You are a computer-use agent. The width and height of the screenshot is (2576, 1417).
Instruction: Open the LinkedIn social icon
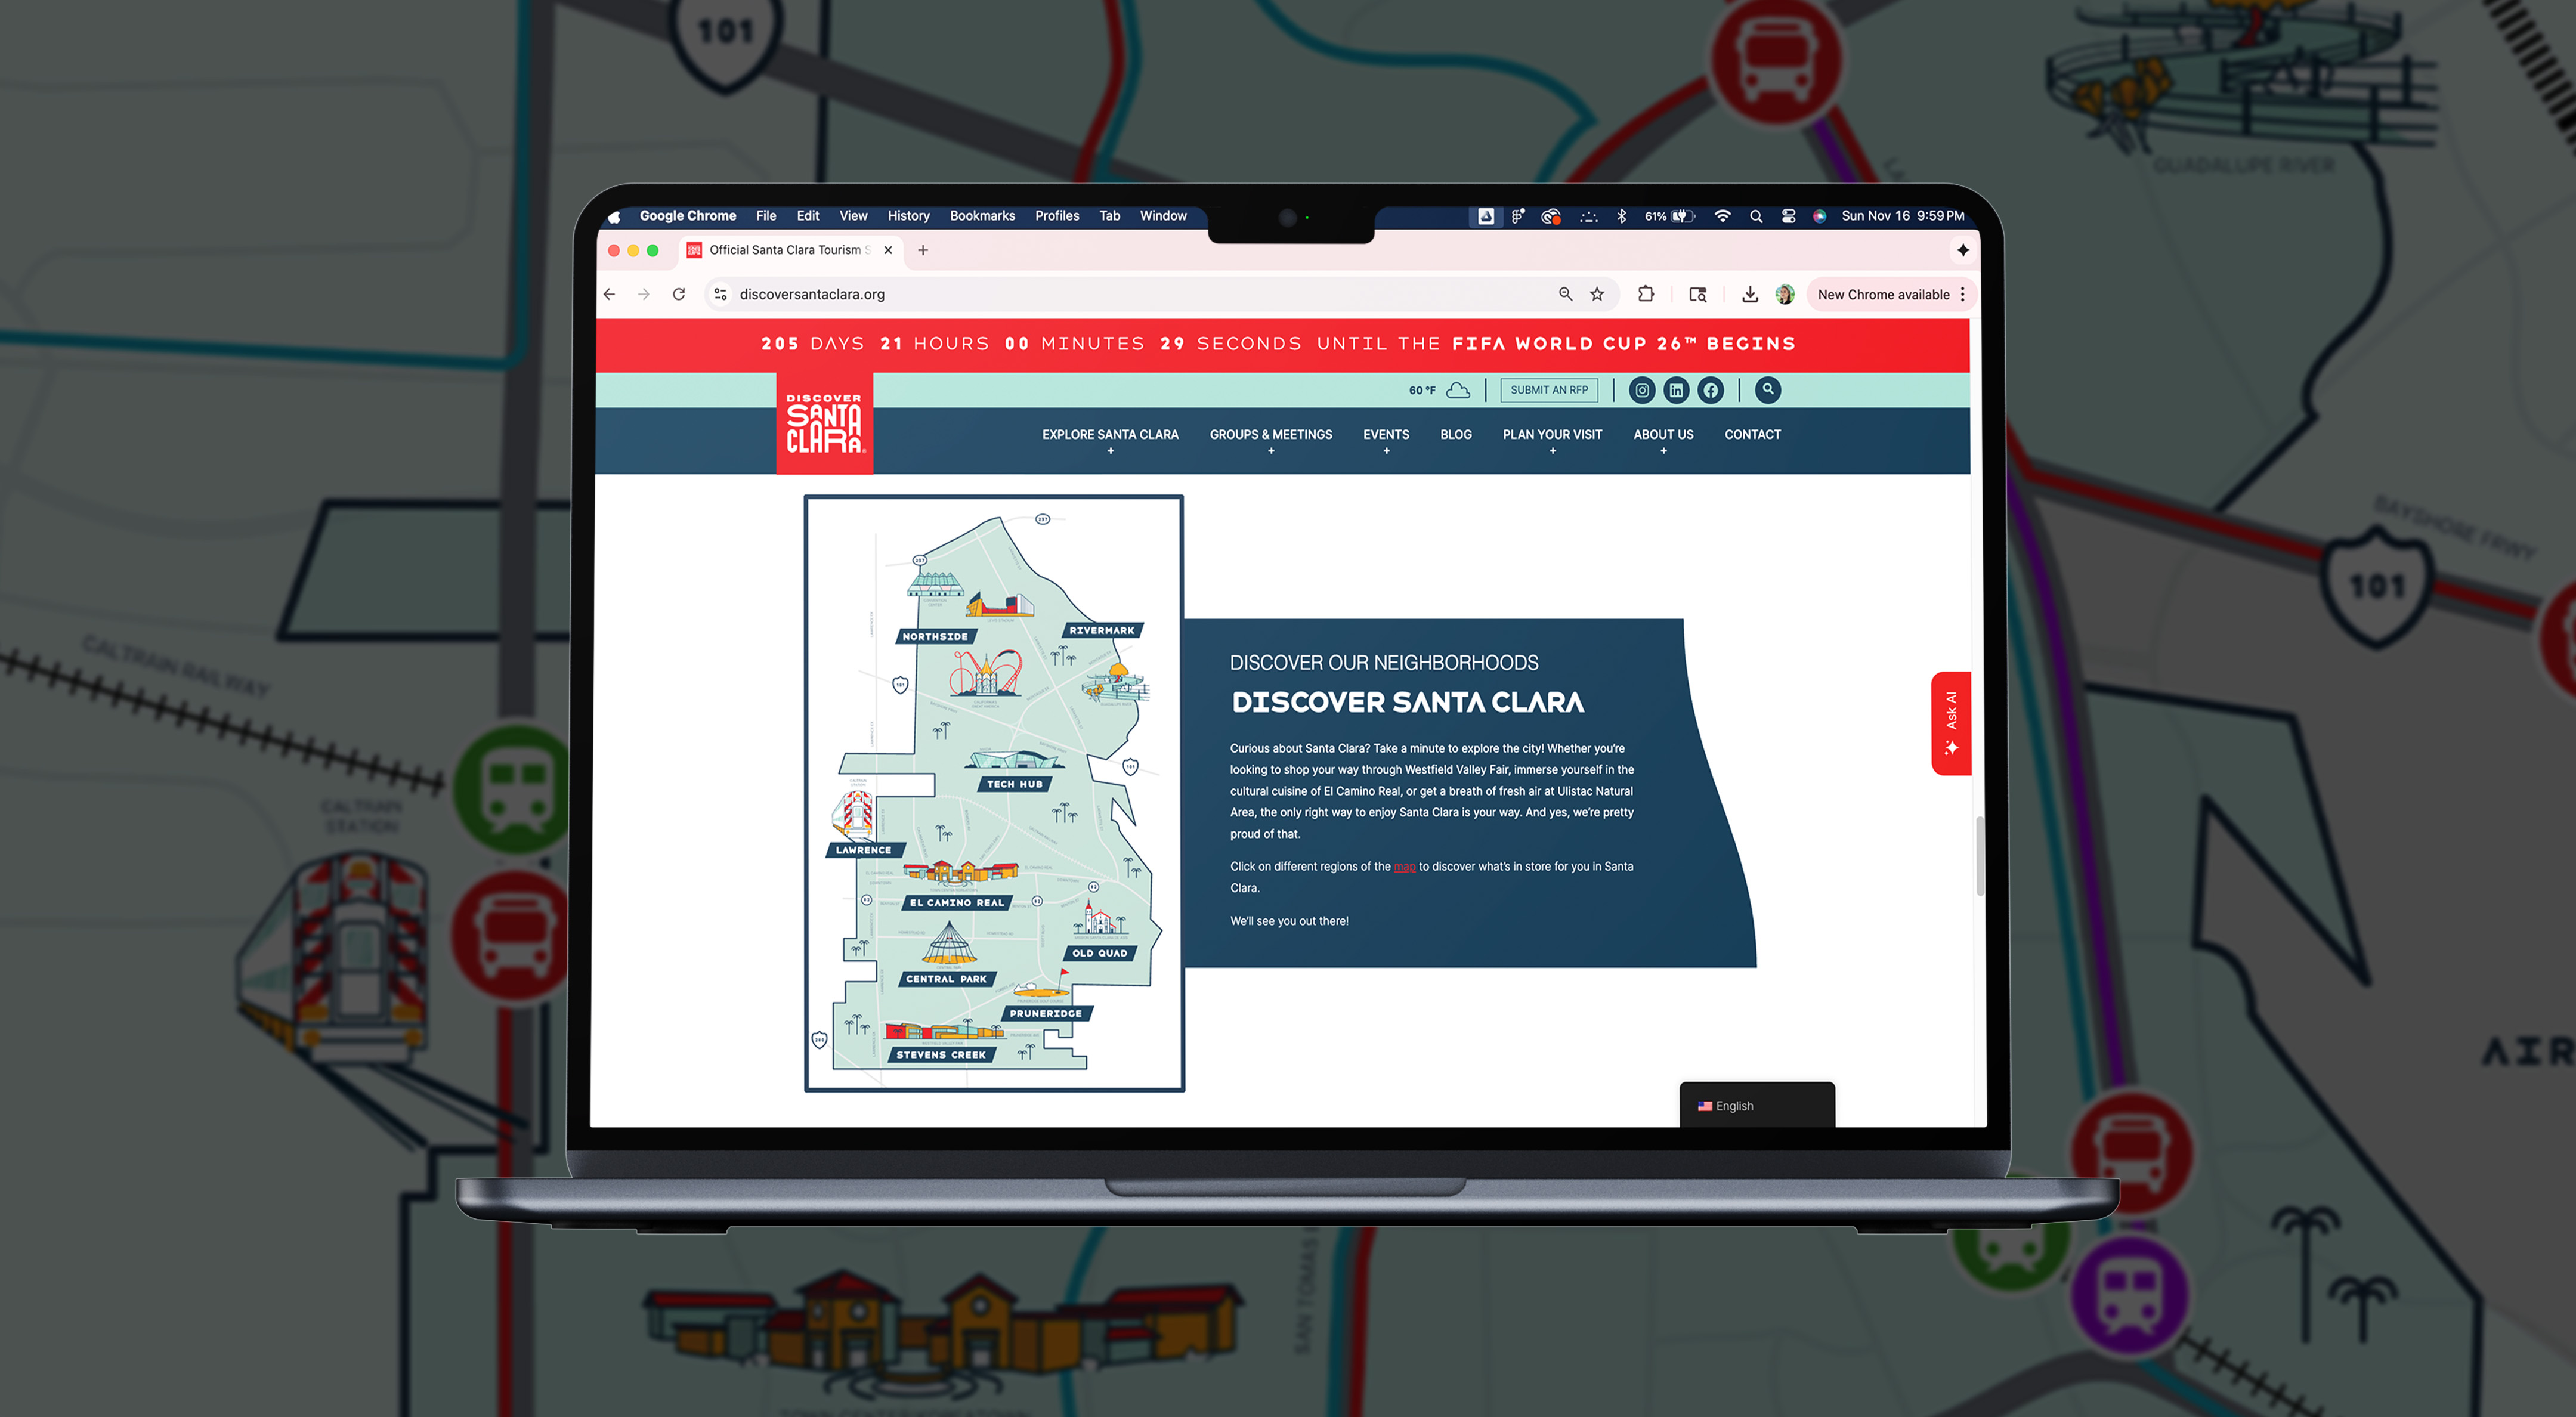tap(1676, 390)
